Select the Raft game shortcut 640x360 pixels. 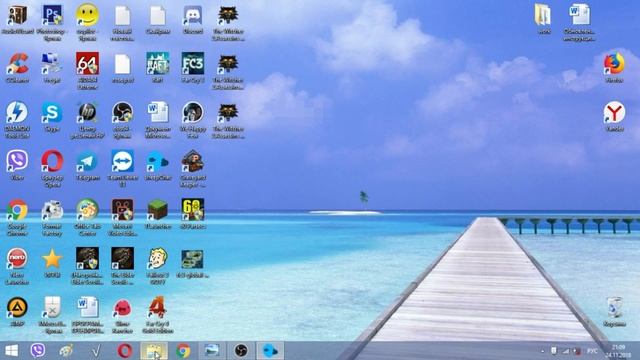pos(158,64)
